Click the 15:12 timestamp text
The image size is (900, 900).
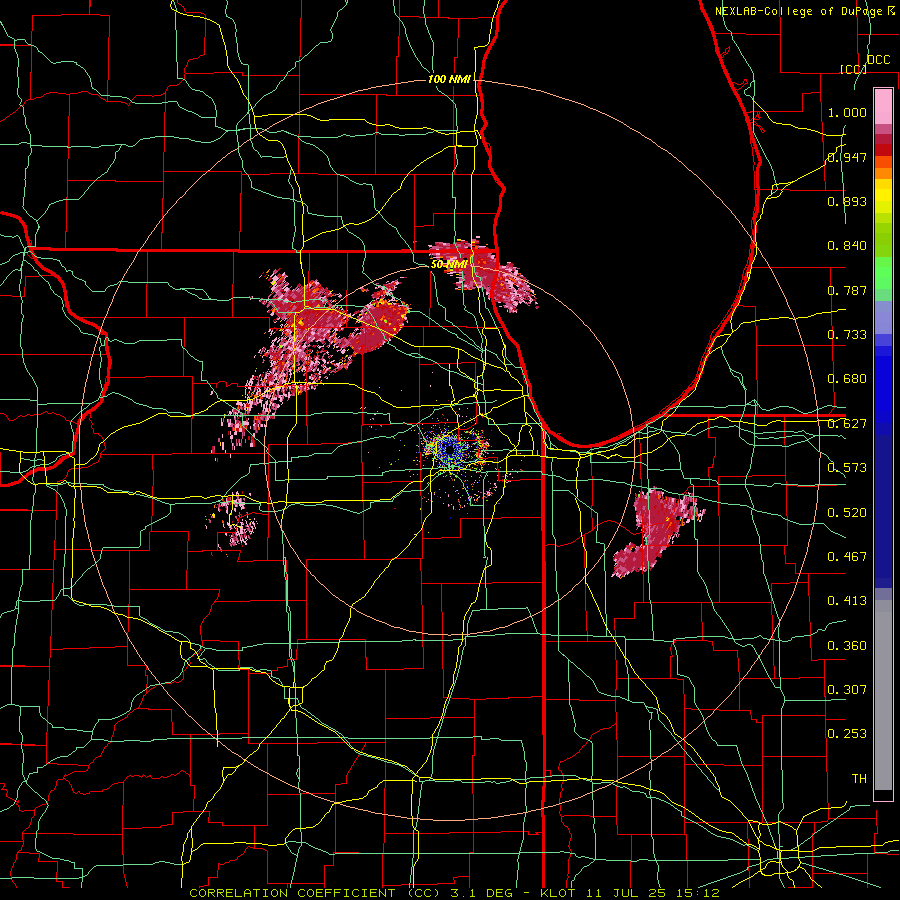(x=698, y=893)
